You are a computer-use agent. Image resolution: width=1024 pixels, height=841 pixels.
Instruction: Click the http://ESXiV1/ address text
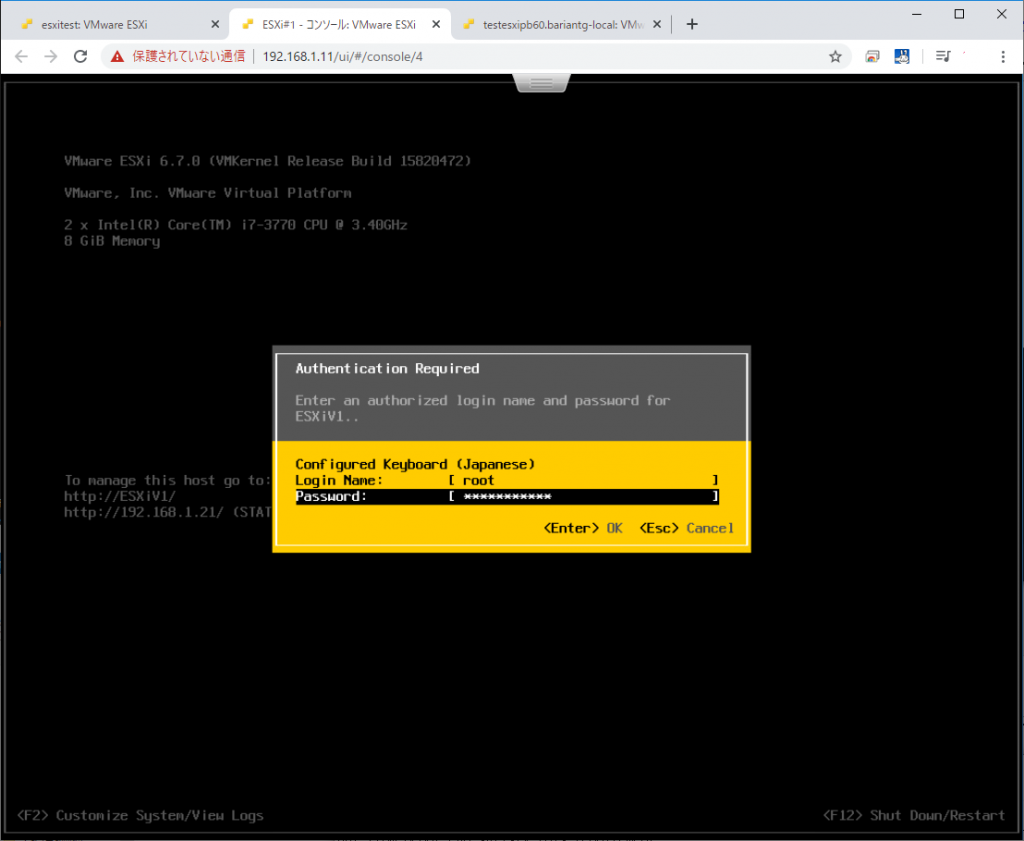coord(120,496)
